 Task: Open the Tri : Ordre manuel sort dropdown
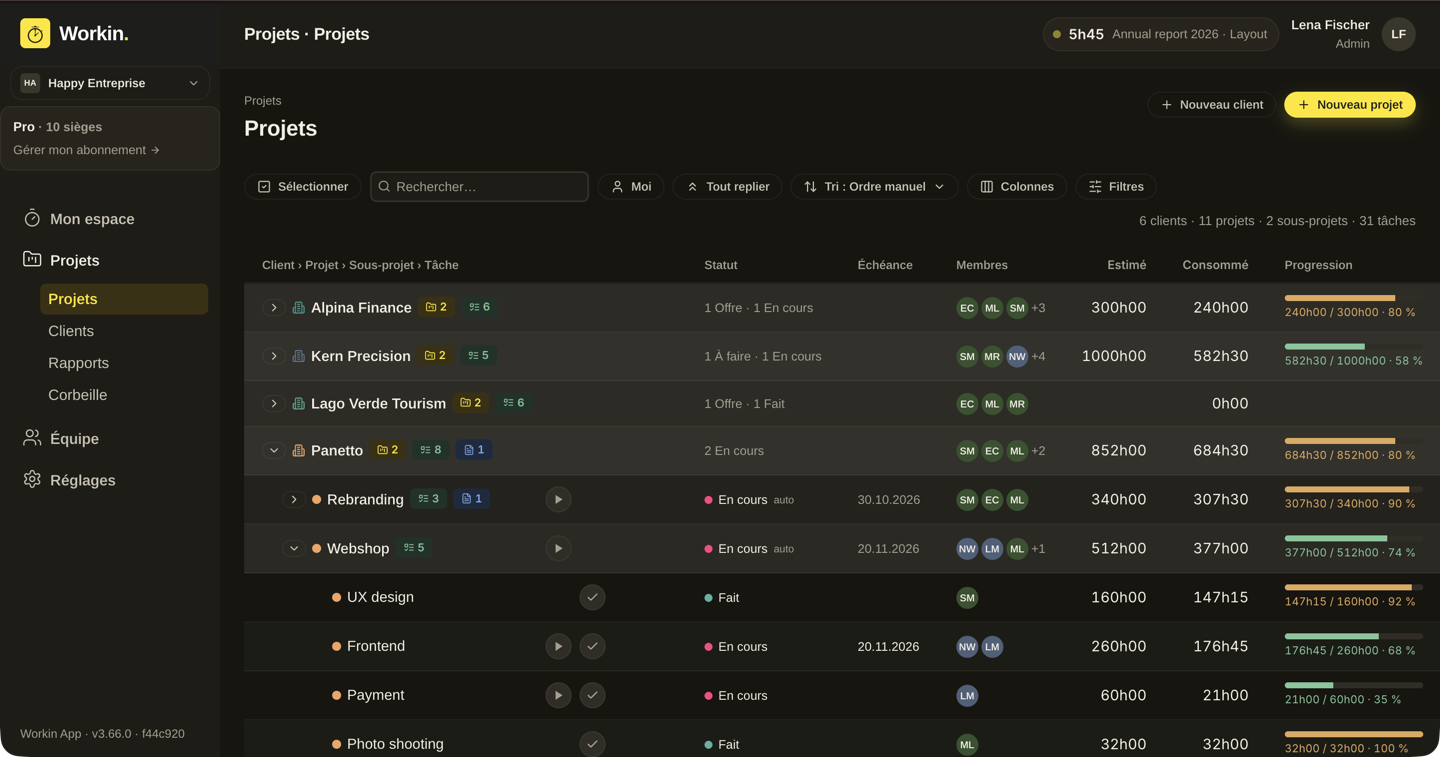pyautogui.click(x=874, y=187)
